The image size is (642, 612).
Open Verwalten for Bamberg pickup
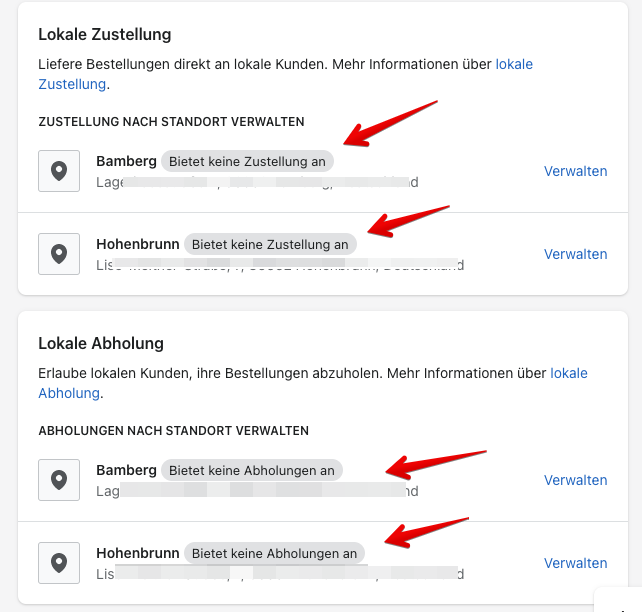point(575,480)
